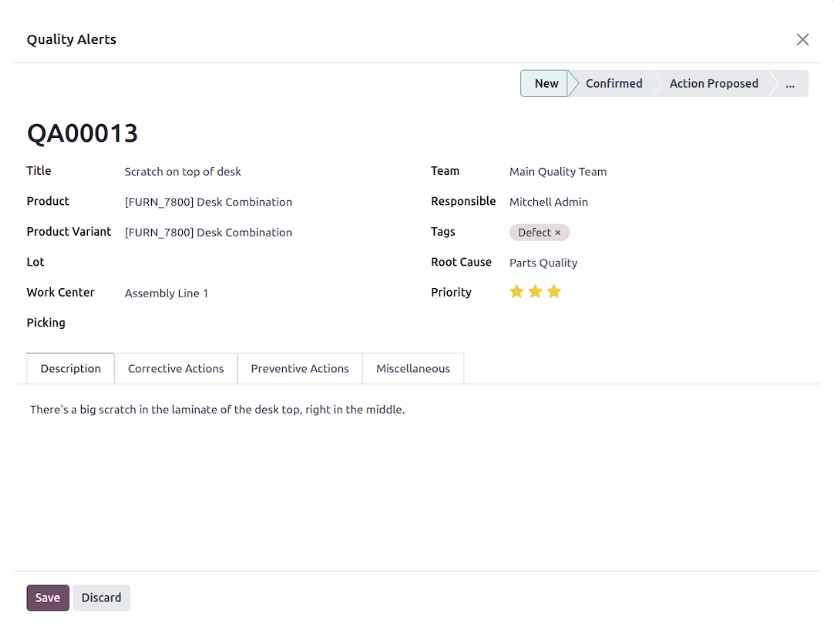
Task: Close the Quality Alerts dialog
Action: pyautogui.click(x=802, y=40)
